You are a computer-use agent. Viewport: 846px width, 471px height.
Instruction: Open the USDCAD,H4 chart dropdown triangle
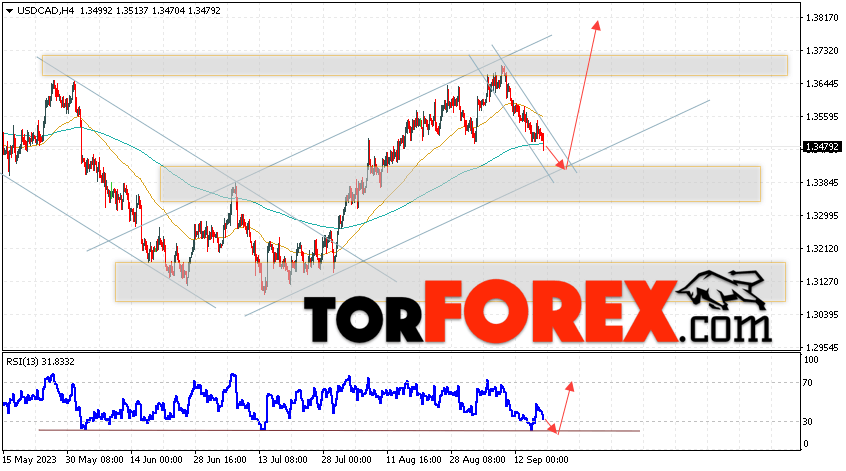[x=9, y=11]
